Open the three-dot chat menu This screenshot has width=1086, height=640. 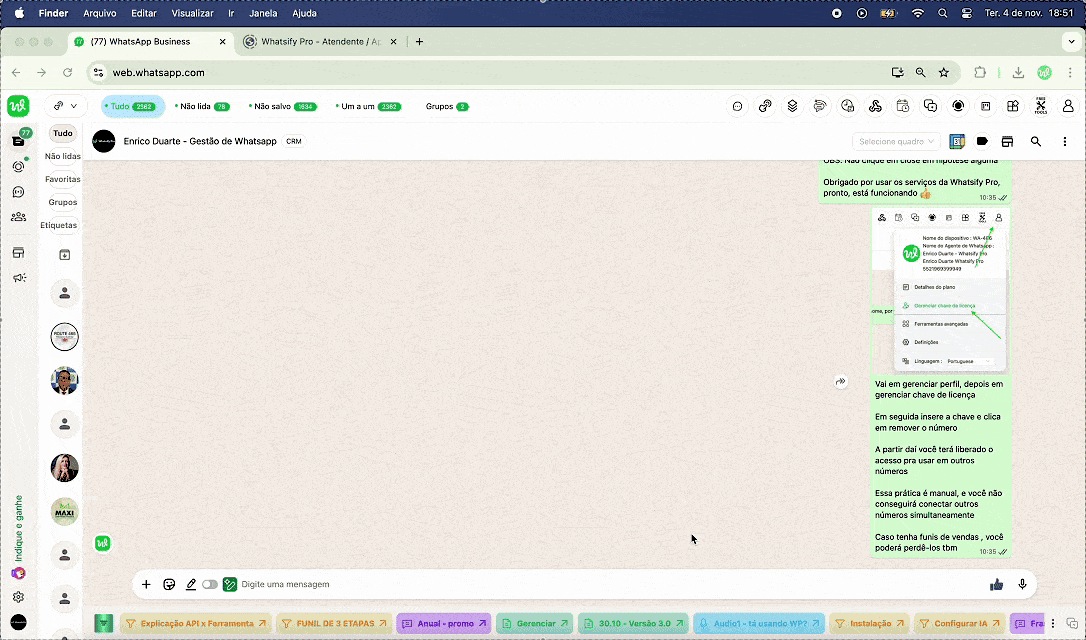tap(1064, 142)
